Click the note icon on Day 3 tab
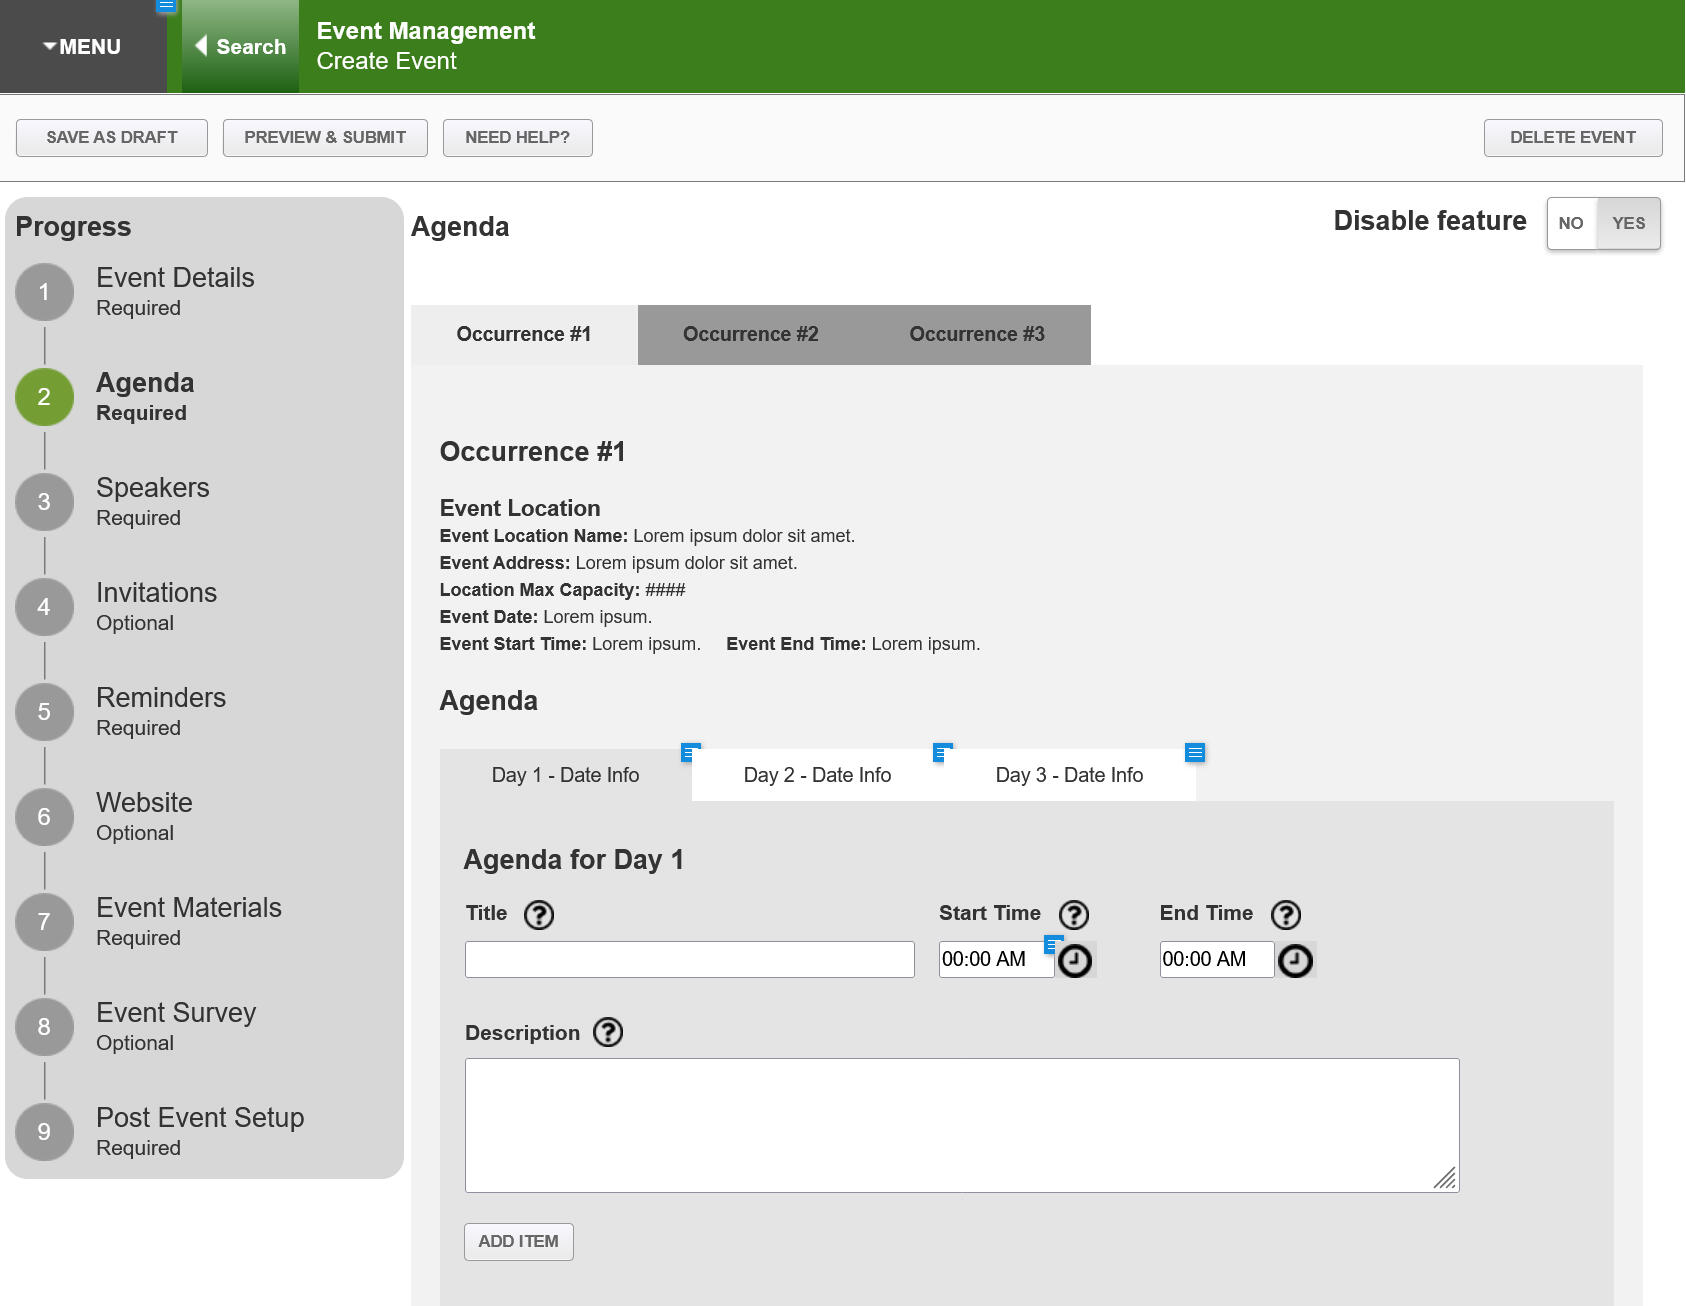The image size is (1686, 1306). (x=1194, y=753)
